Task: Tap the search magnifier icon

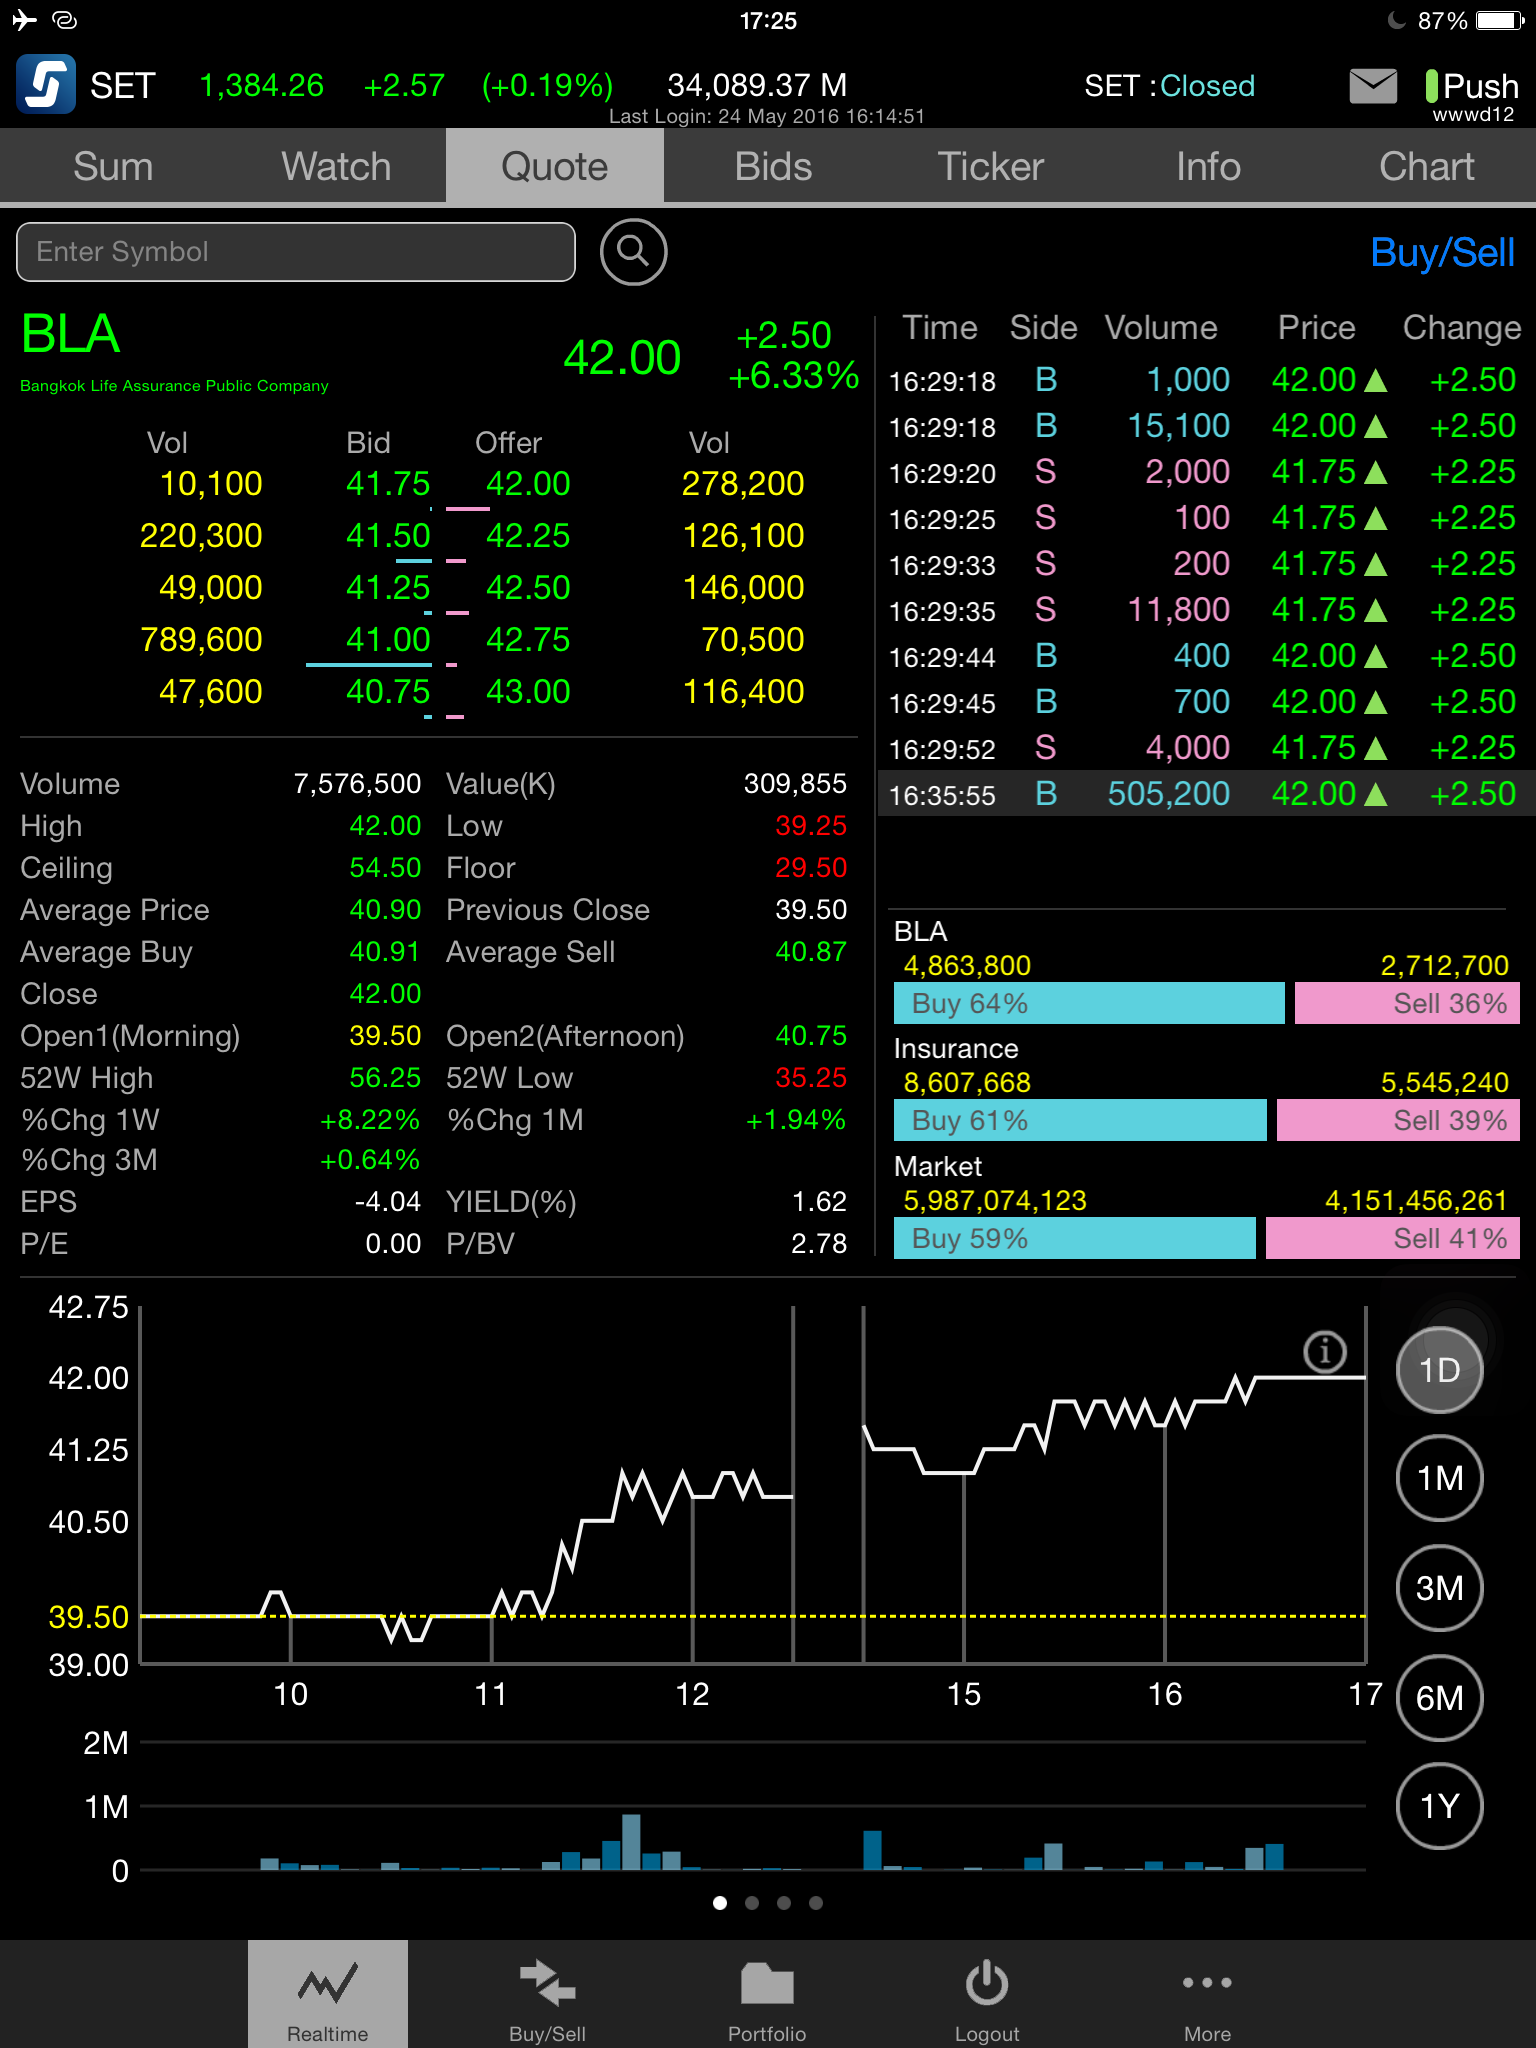Action: click(633, 252)
